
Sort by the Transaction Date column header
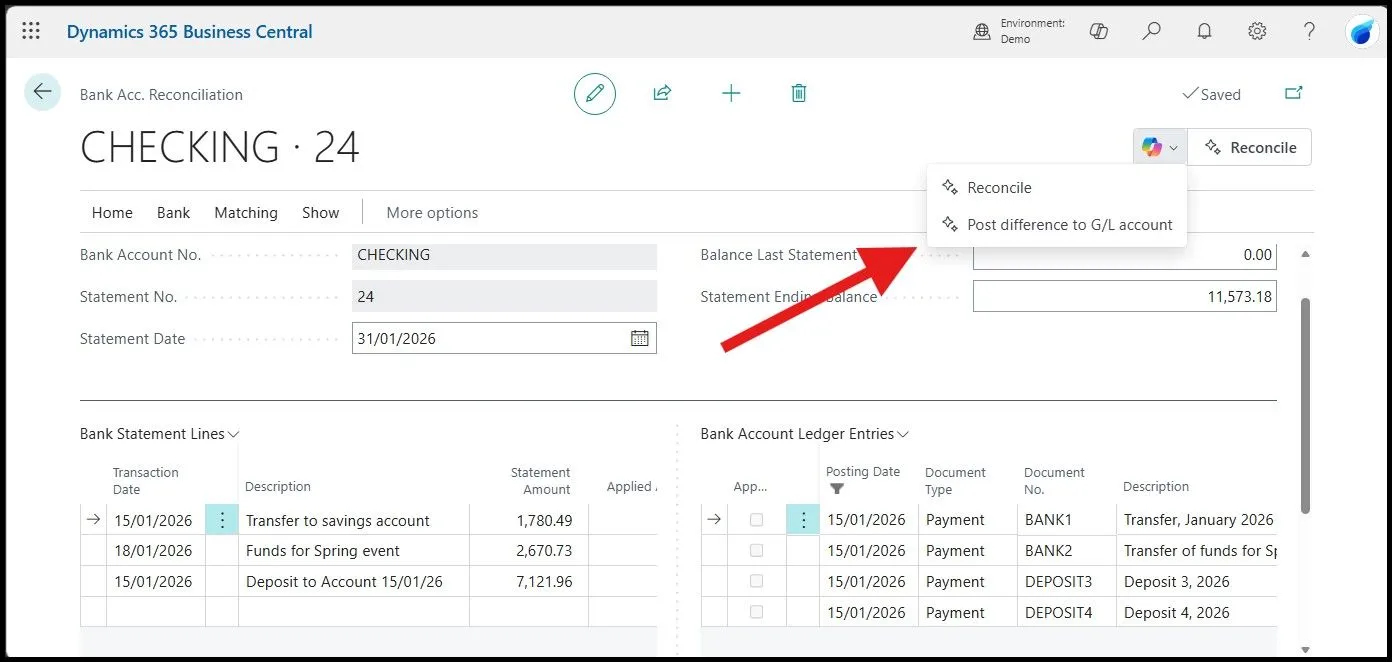(146, 481)
